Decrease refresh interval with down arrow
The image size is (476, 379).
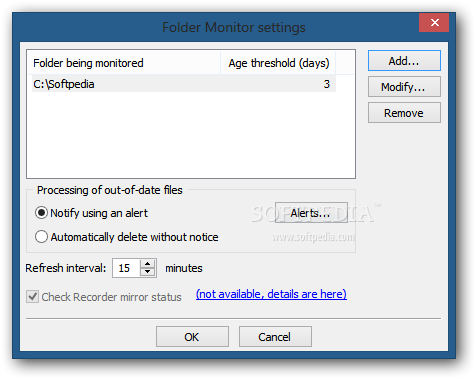point(147,272)
